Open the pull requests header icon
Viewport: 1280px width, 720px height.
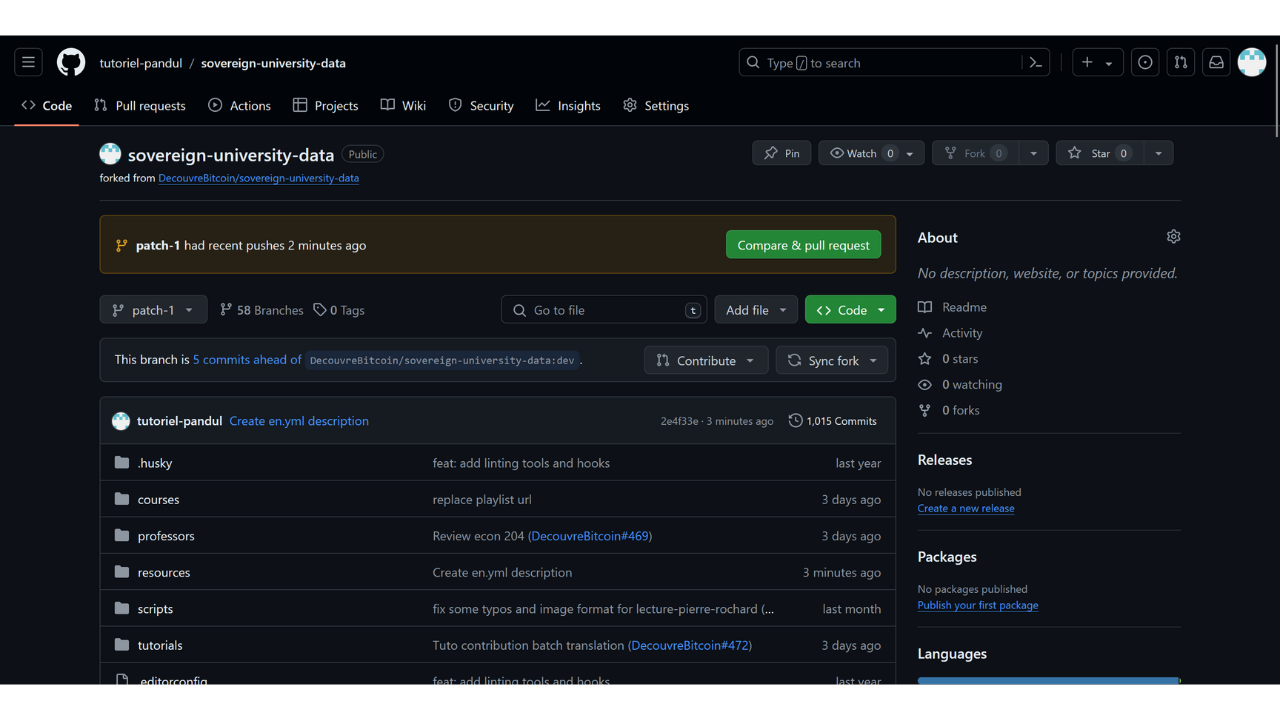(x=1181, y=63)
